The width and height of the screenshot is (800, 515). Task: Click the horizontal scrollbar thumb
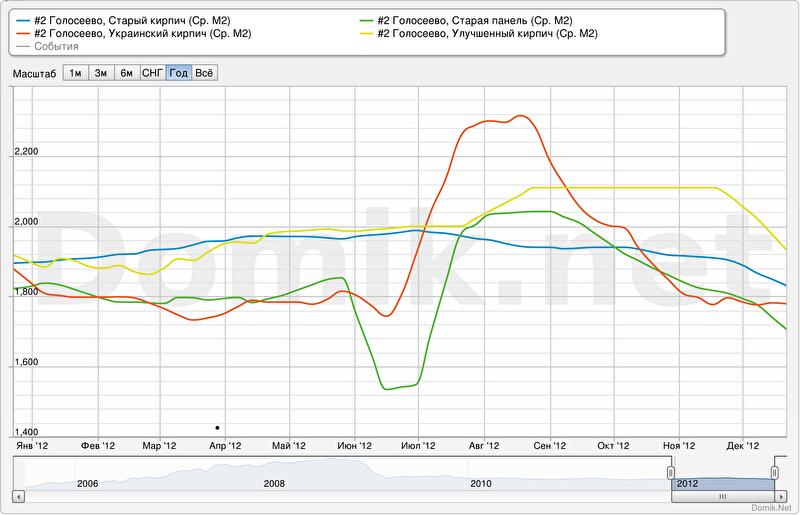coord(723,495)
